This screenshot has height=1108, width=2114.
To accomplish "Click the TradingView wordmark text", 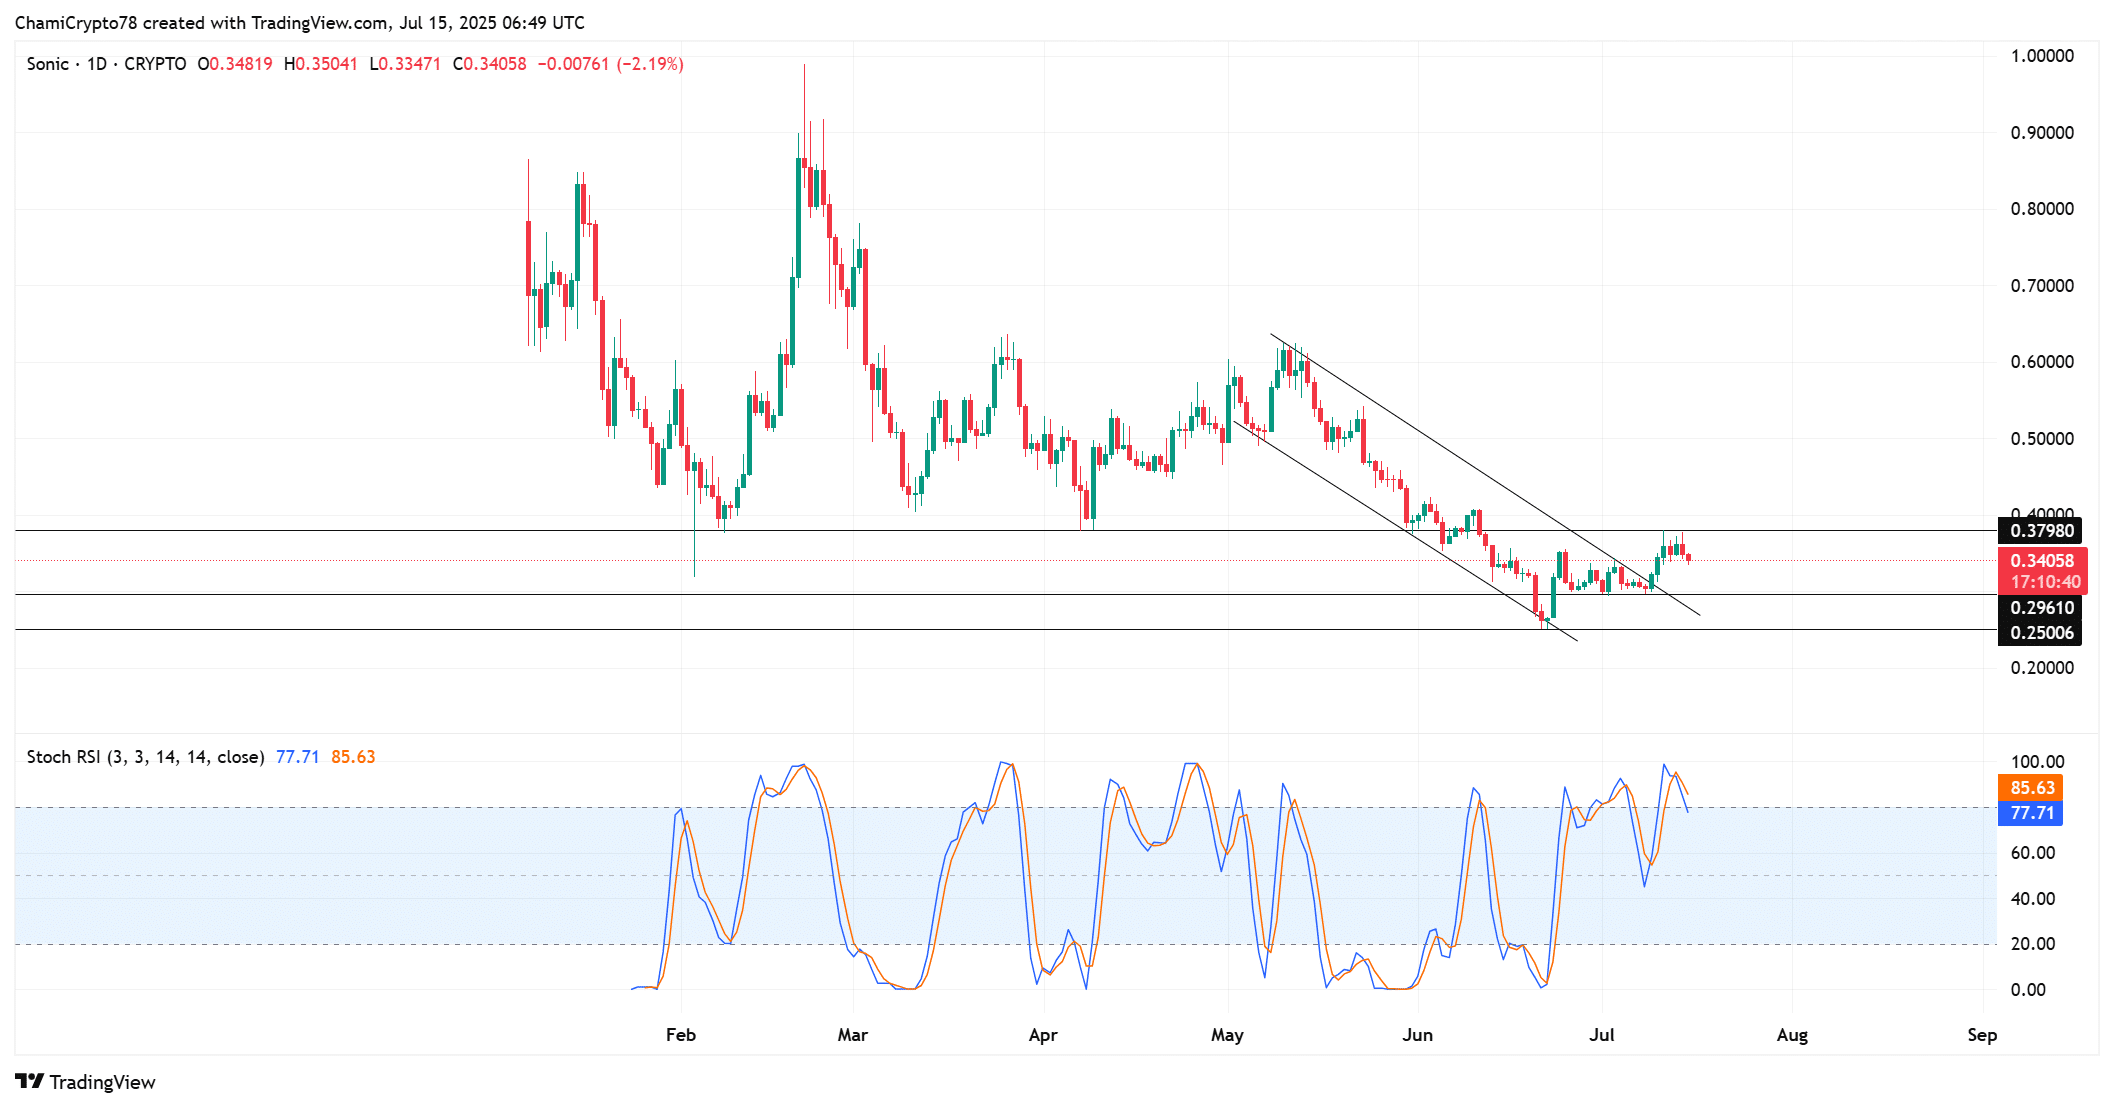I will click(102, 1082).
